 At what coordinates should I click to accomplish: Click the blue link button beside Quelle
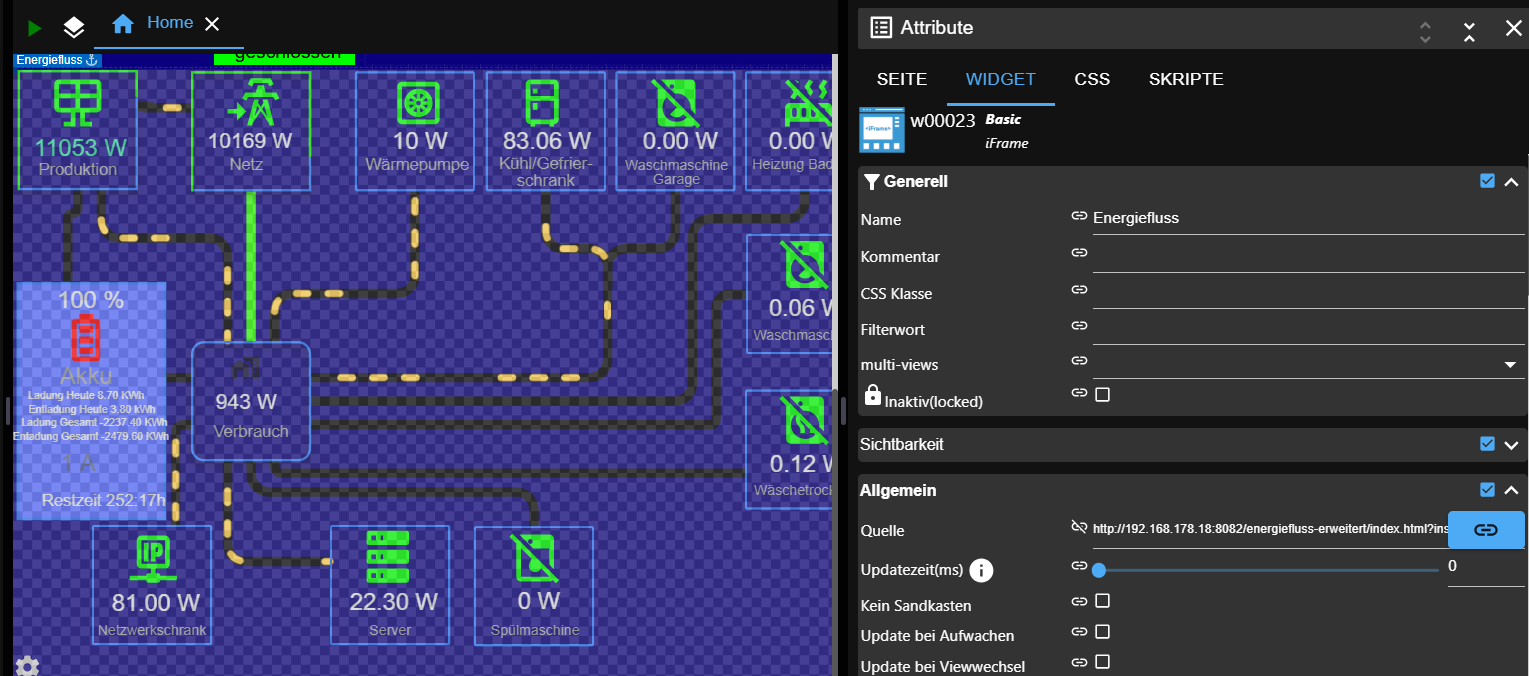pyautogui.click(x=1487, y=529)
